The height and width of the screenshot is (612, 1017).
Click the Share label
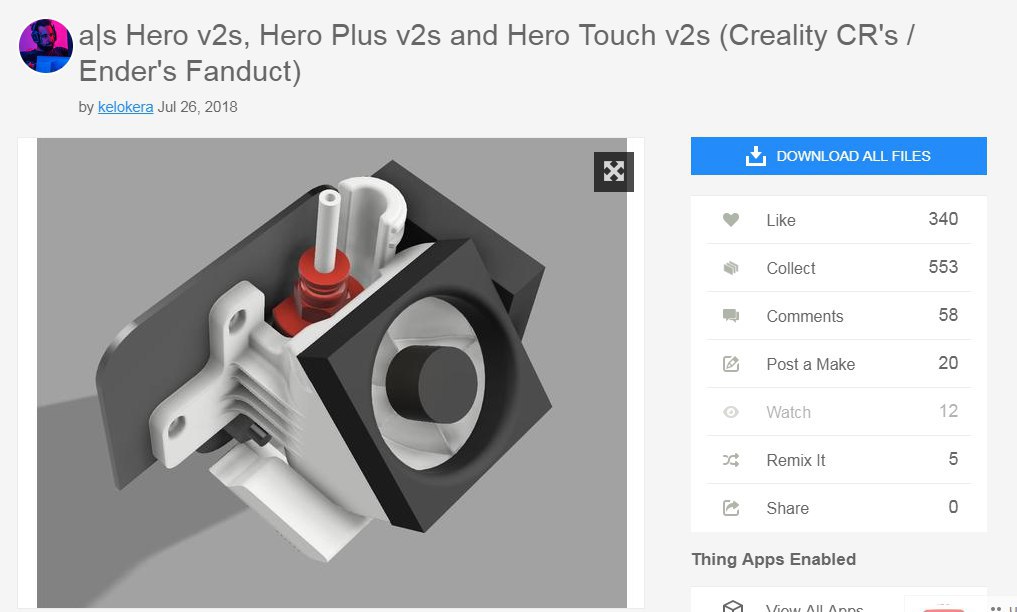787,508
